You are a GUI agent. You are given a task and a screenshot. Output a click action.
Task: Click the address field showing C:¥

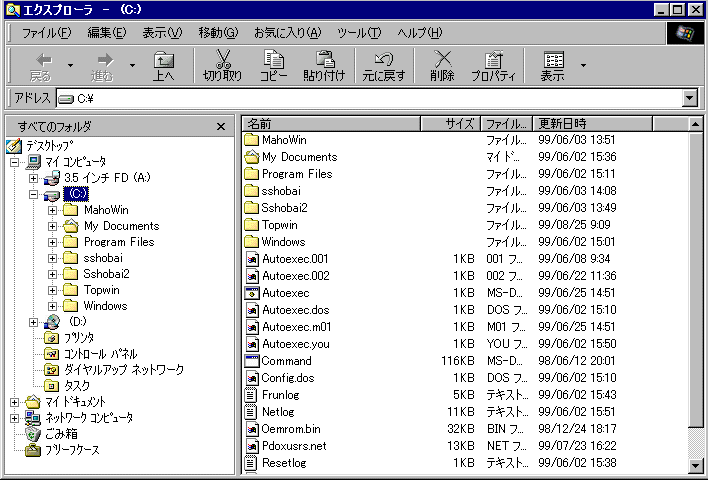369,98
